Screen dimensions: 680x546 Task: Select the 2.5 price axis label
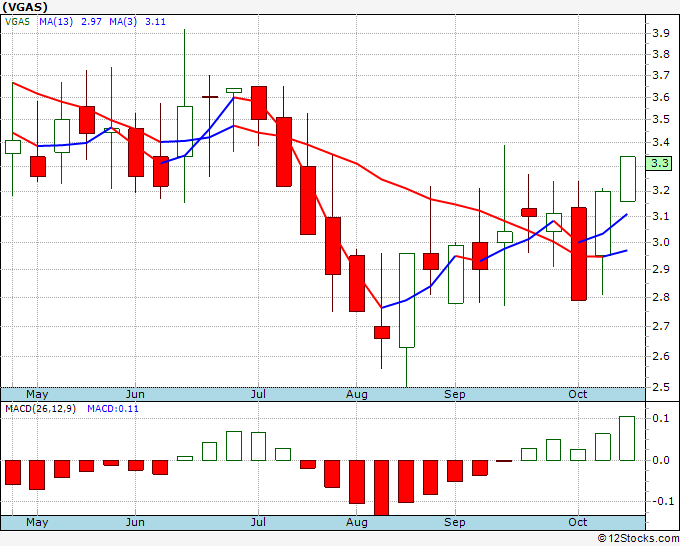660,387
